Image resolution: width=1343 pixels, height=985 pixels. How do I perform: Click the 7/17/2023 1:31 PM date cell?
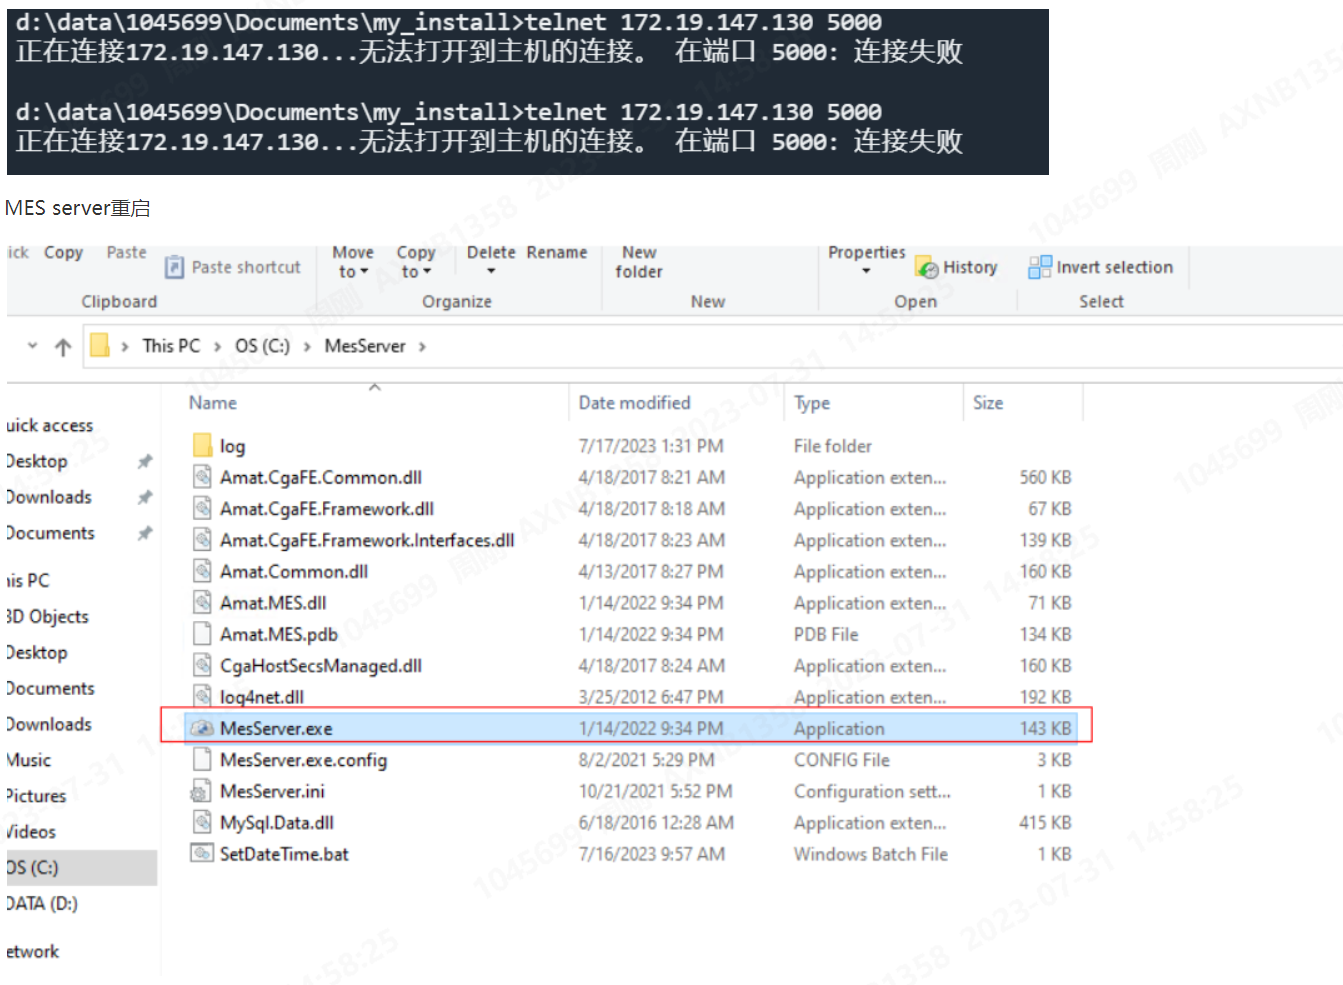coord(651,446)
